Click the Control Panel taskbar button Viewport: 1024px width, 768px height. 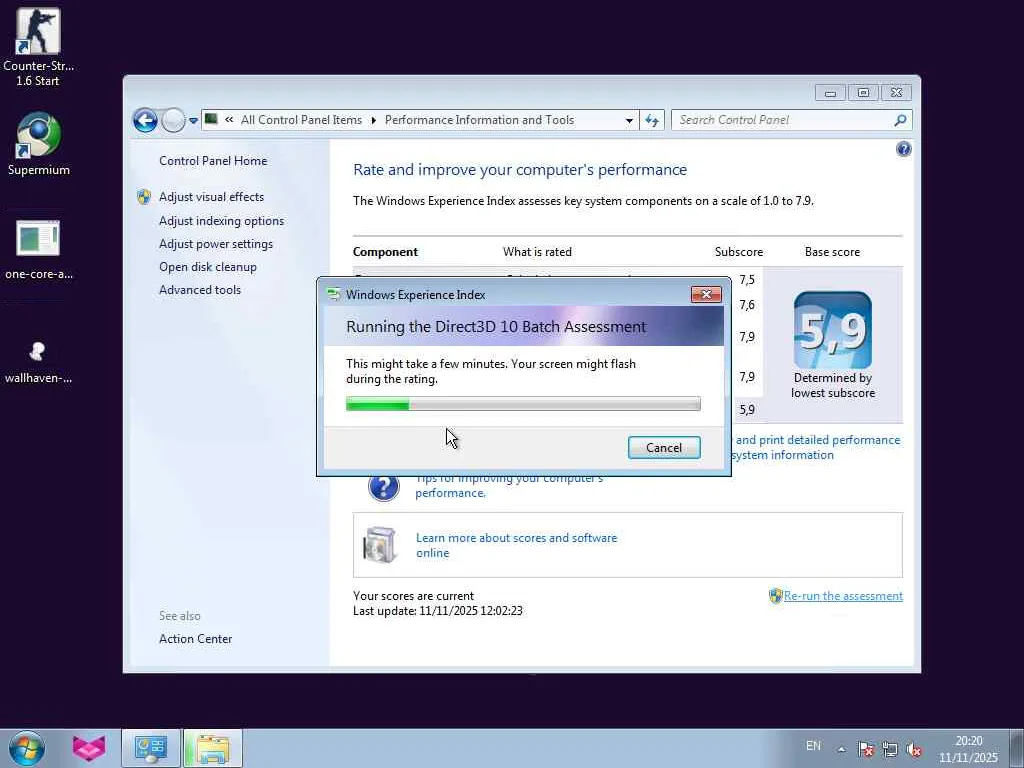click(151, 748)
